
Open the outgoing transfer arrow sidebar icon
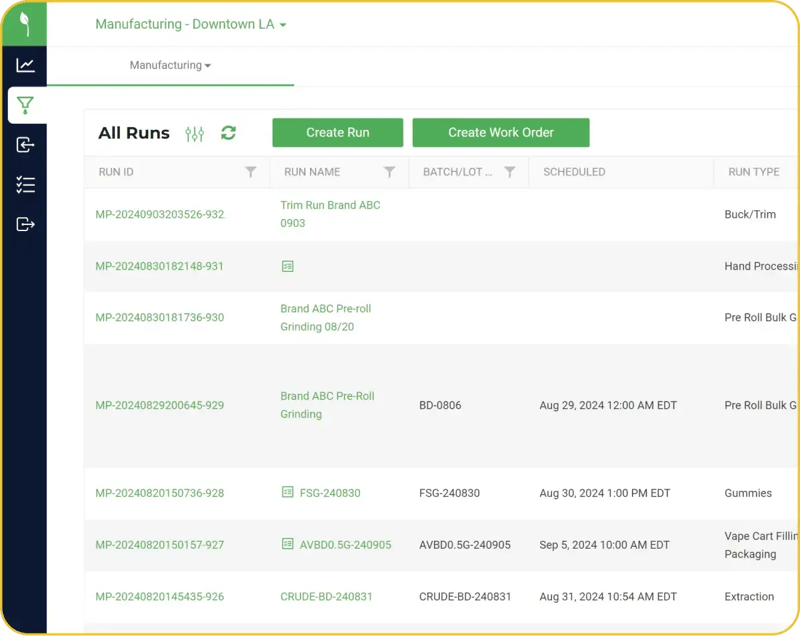[x=25, y=224]
